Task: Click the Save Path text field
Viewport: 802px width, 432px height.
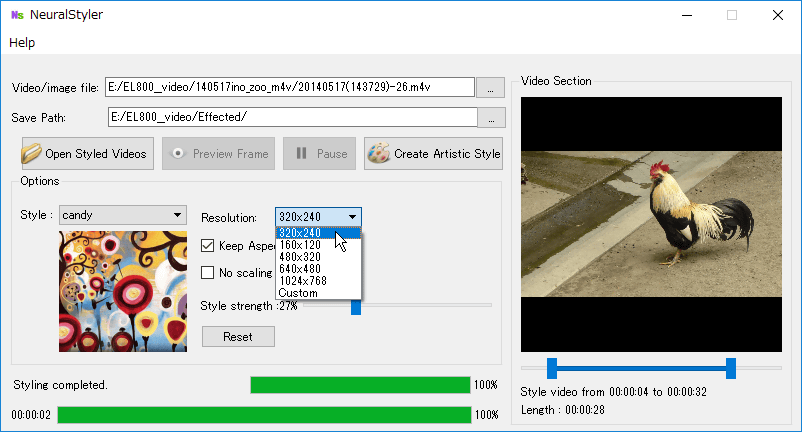Action: coord(290,117)
